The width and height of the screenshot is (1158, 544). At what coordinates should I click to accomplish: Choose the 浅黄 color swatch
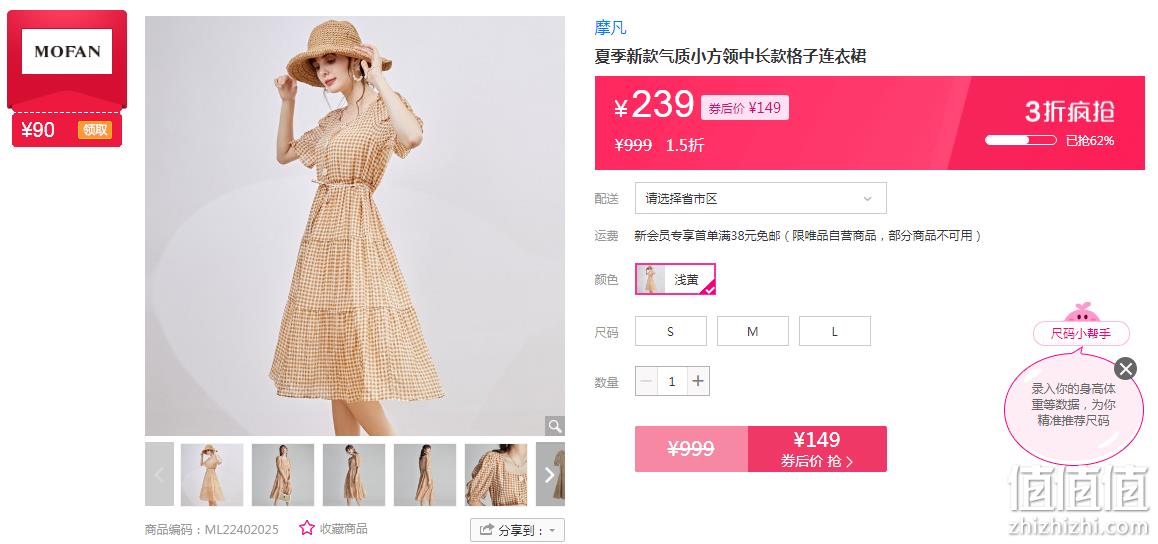pos(675,279)
